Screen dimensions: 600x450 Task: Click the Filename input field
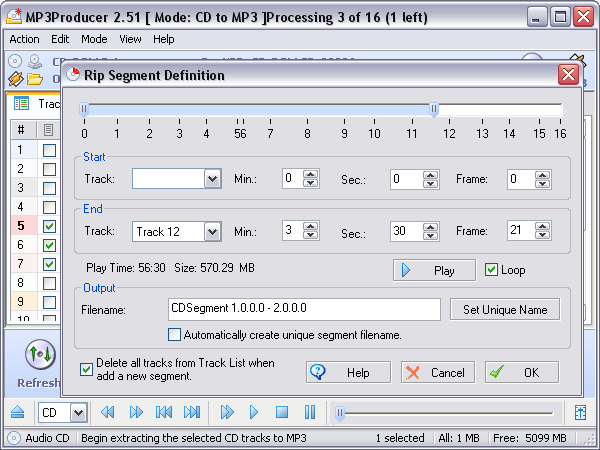(x=304, y=309)
